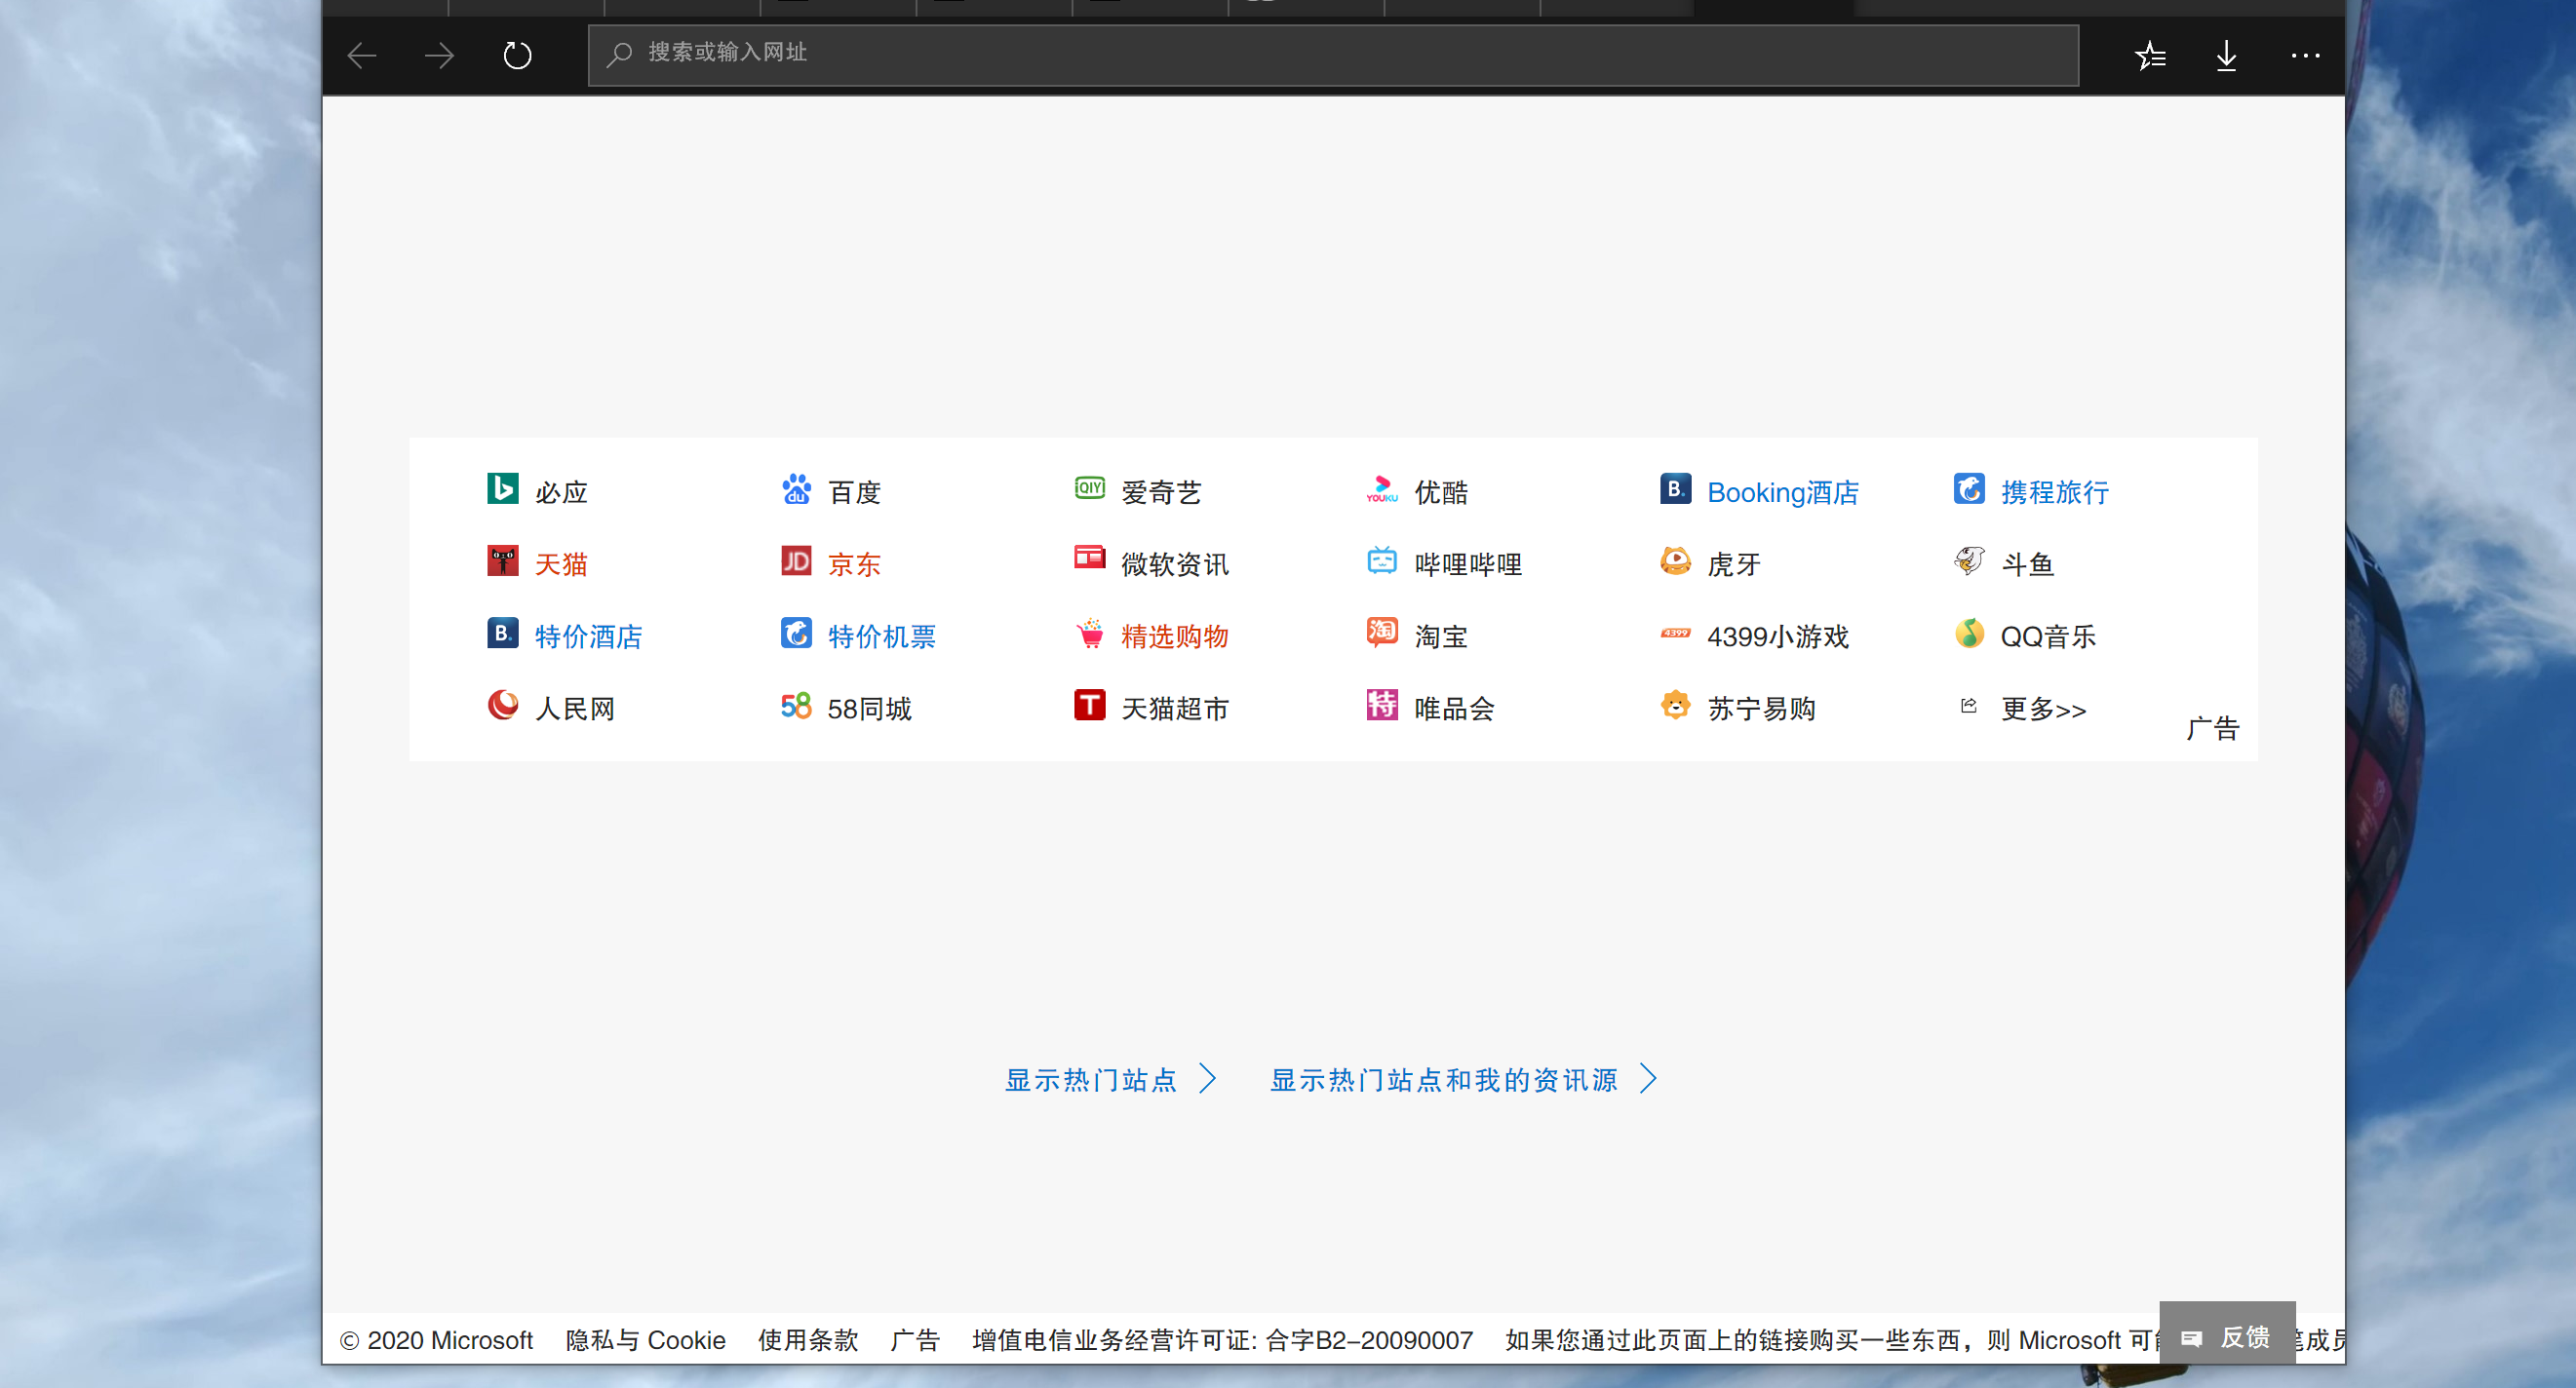This screenshot has width=2576, height=1388.
Task: Open the Booking酒店 link
Action: pyautogui.click(x=1782, y=492)
